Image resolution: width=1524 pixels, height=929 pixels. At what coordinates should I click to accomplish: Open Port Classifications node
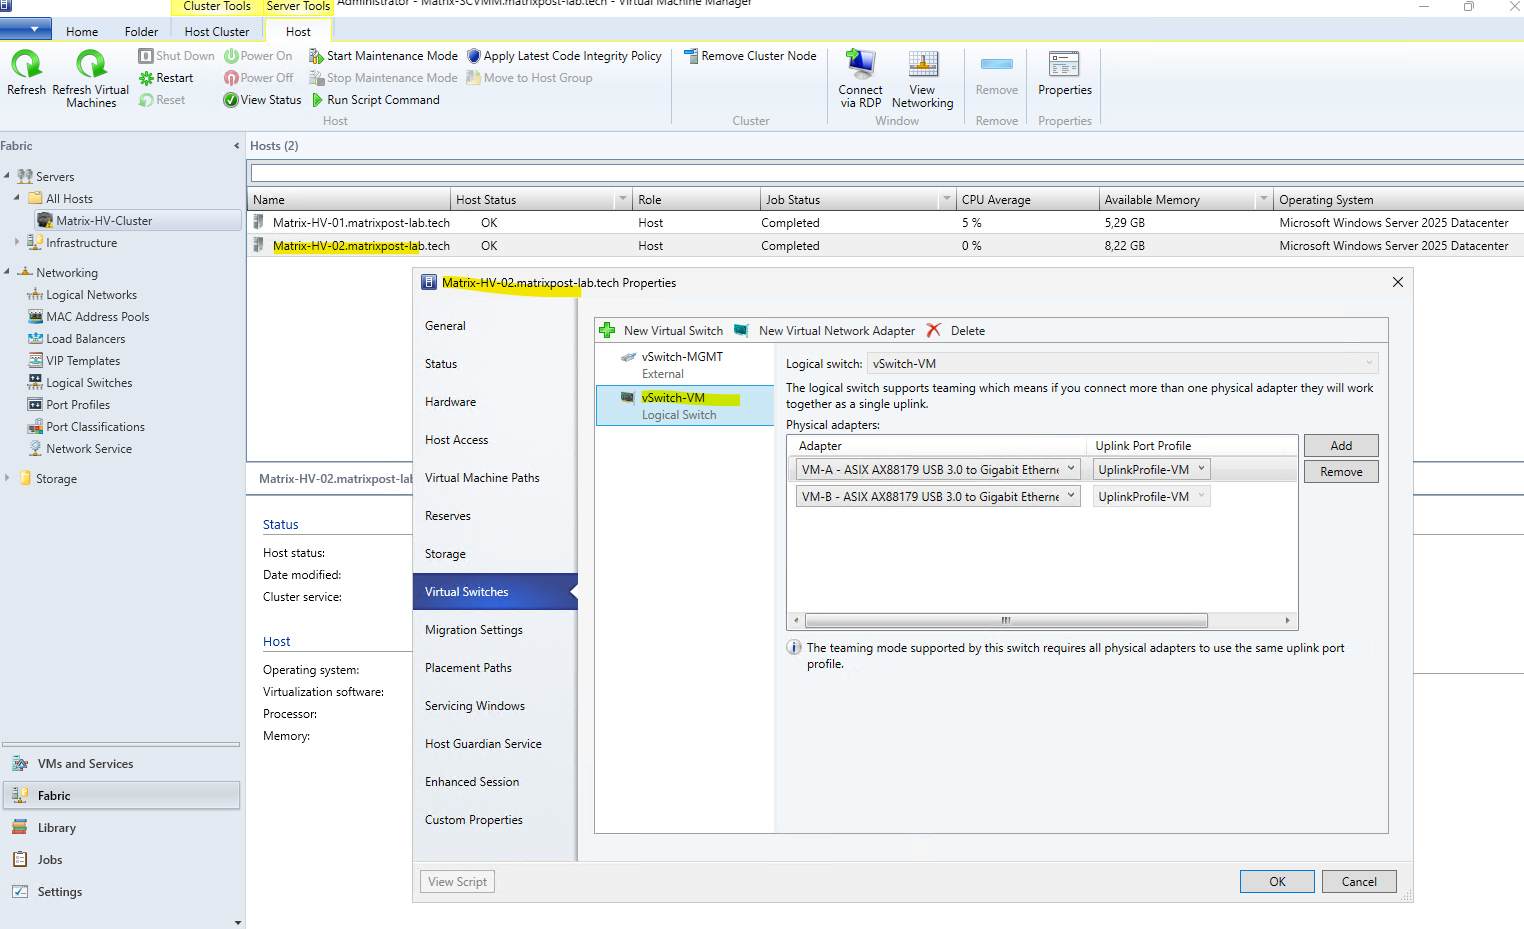(x=95, y=427)
